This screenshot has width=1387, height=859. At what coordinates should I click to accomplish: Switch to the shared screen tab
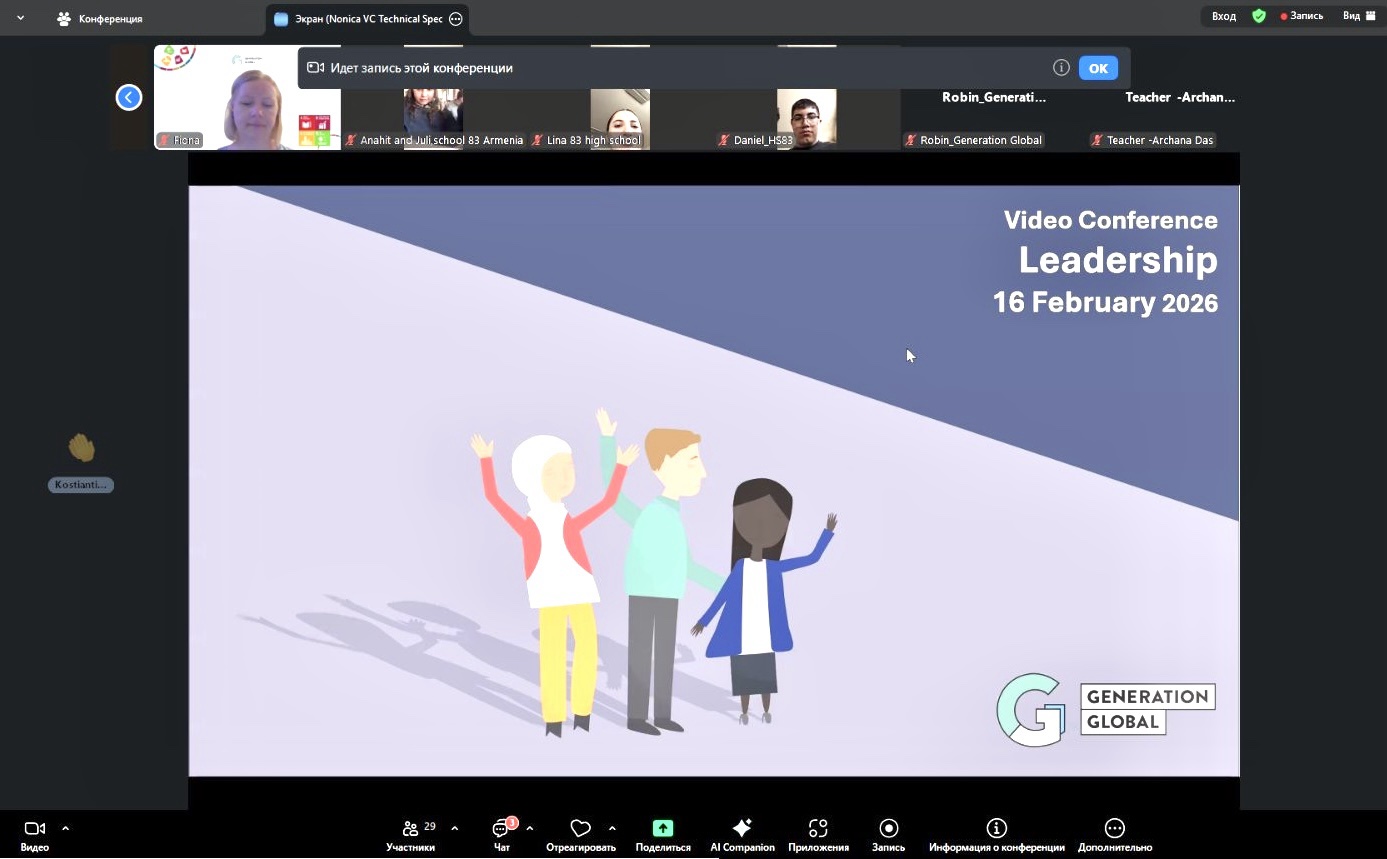pyautogui.click(x=367, y=19)
